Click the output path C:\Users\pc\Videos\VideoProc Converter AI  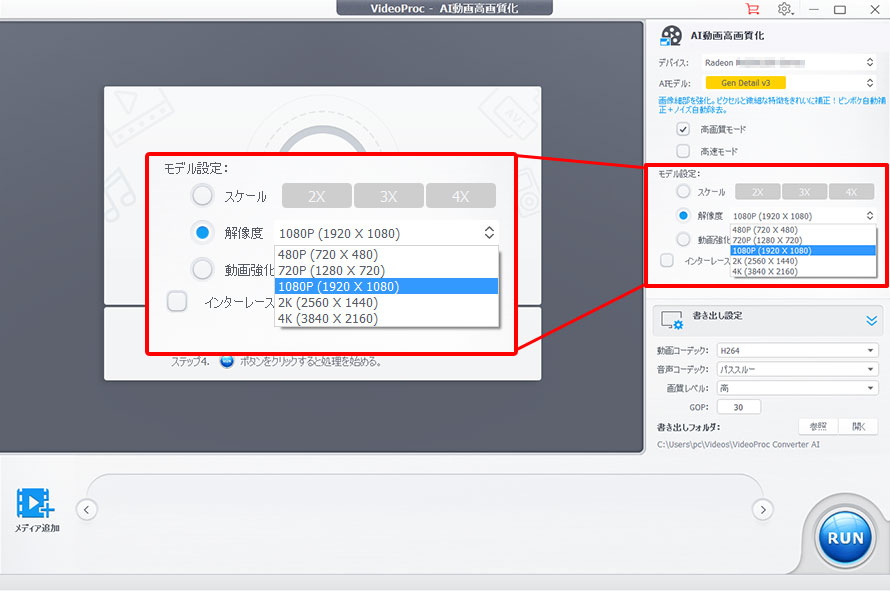(738, 445)
